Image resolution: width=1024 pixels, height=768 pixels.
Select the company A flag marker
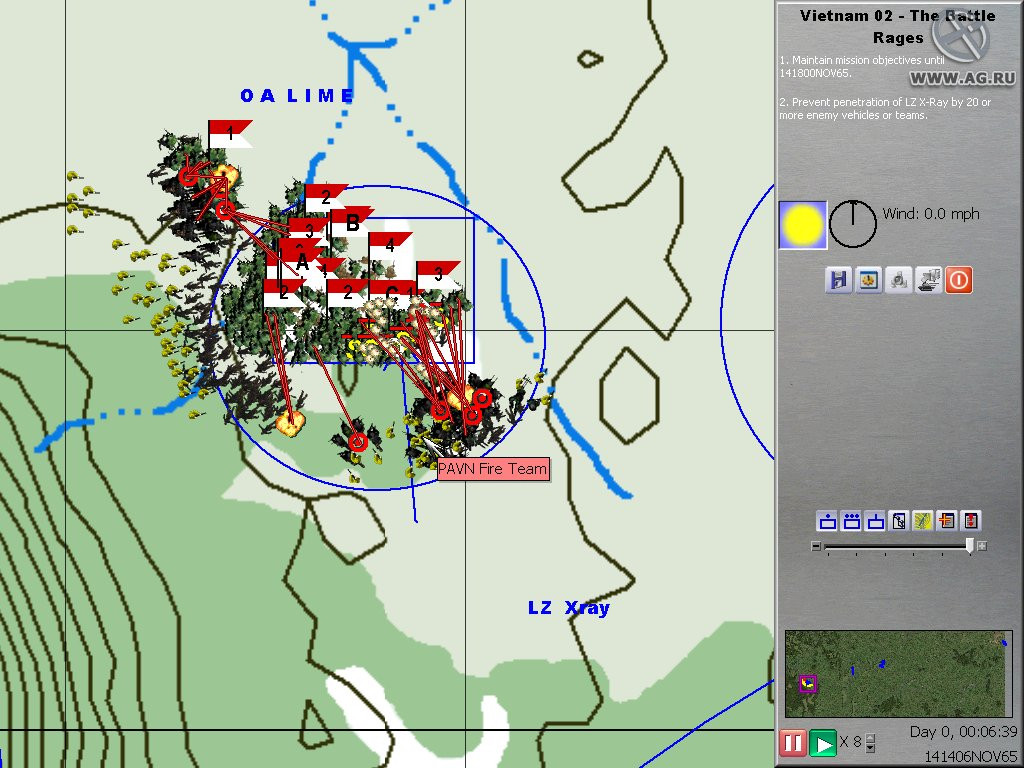coord(300,261)
